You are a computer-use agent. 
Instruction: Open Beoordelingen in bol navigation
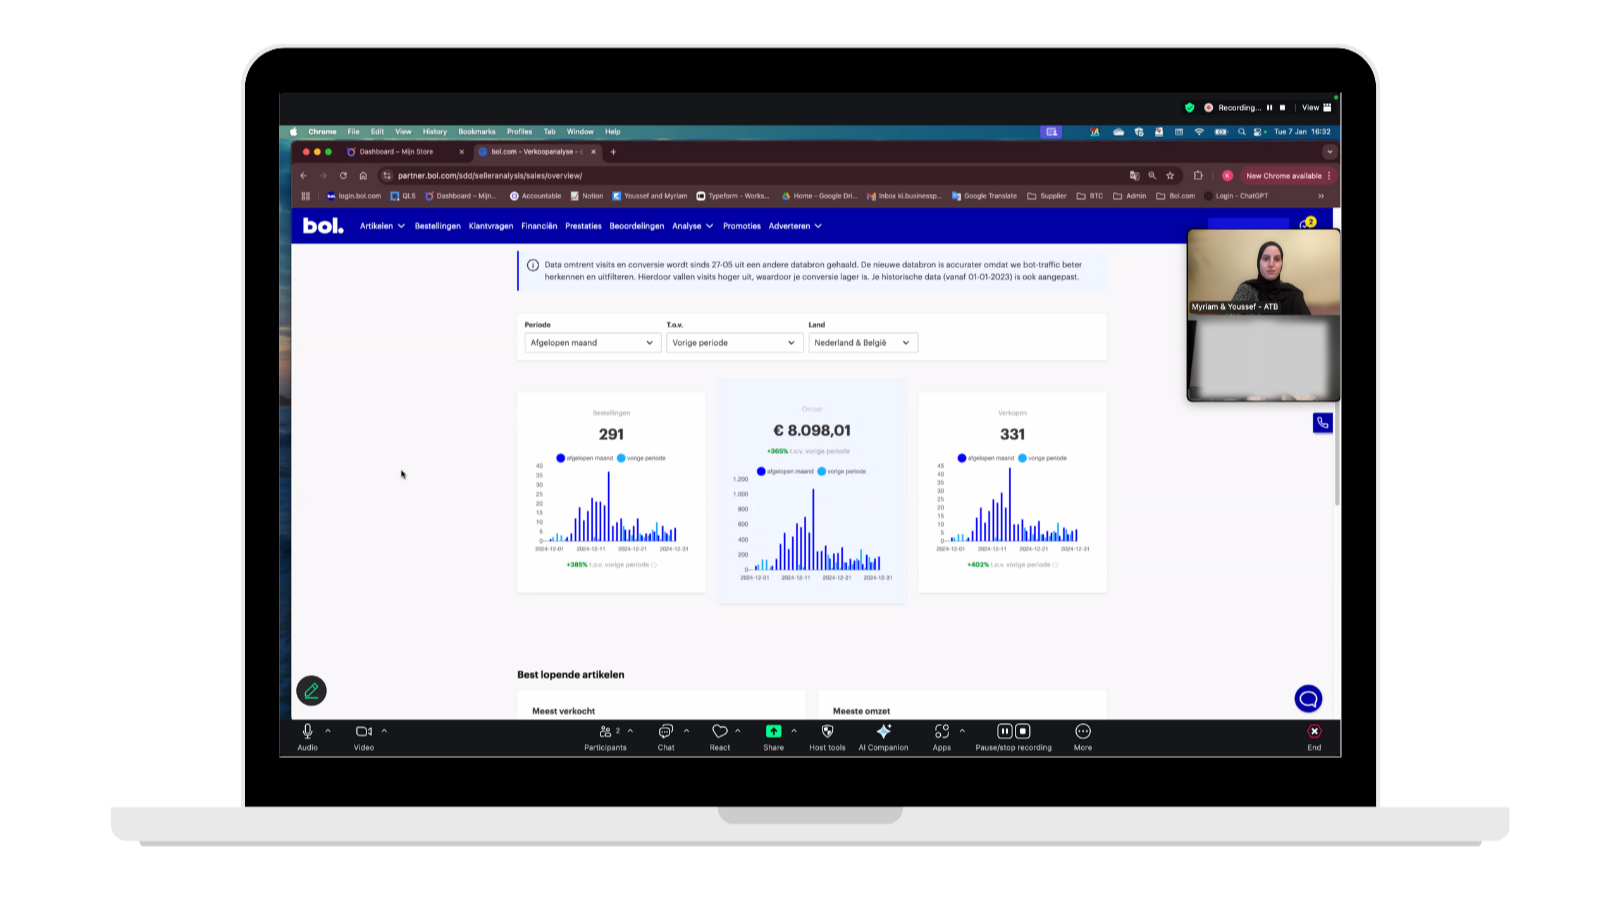click(x=637, y=226)
